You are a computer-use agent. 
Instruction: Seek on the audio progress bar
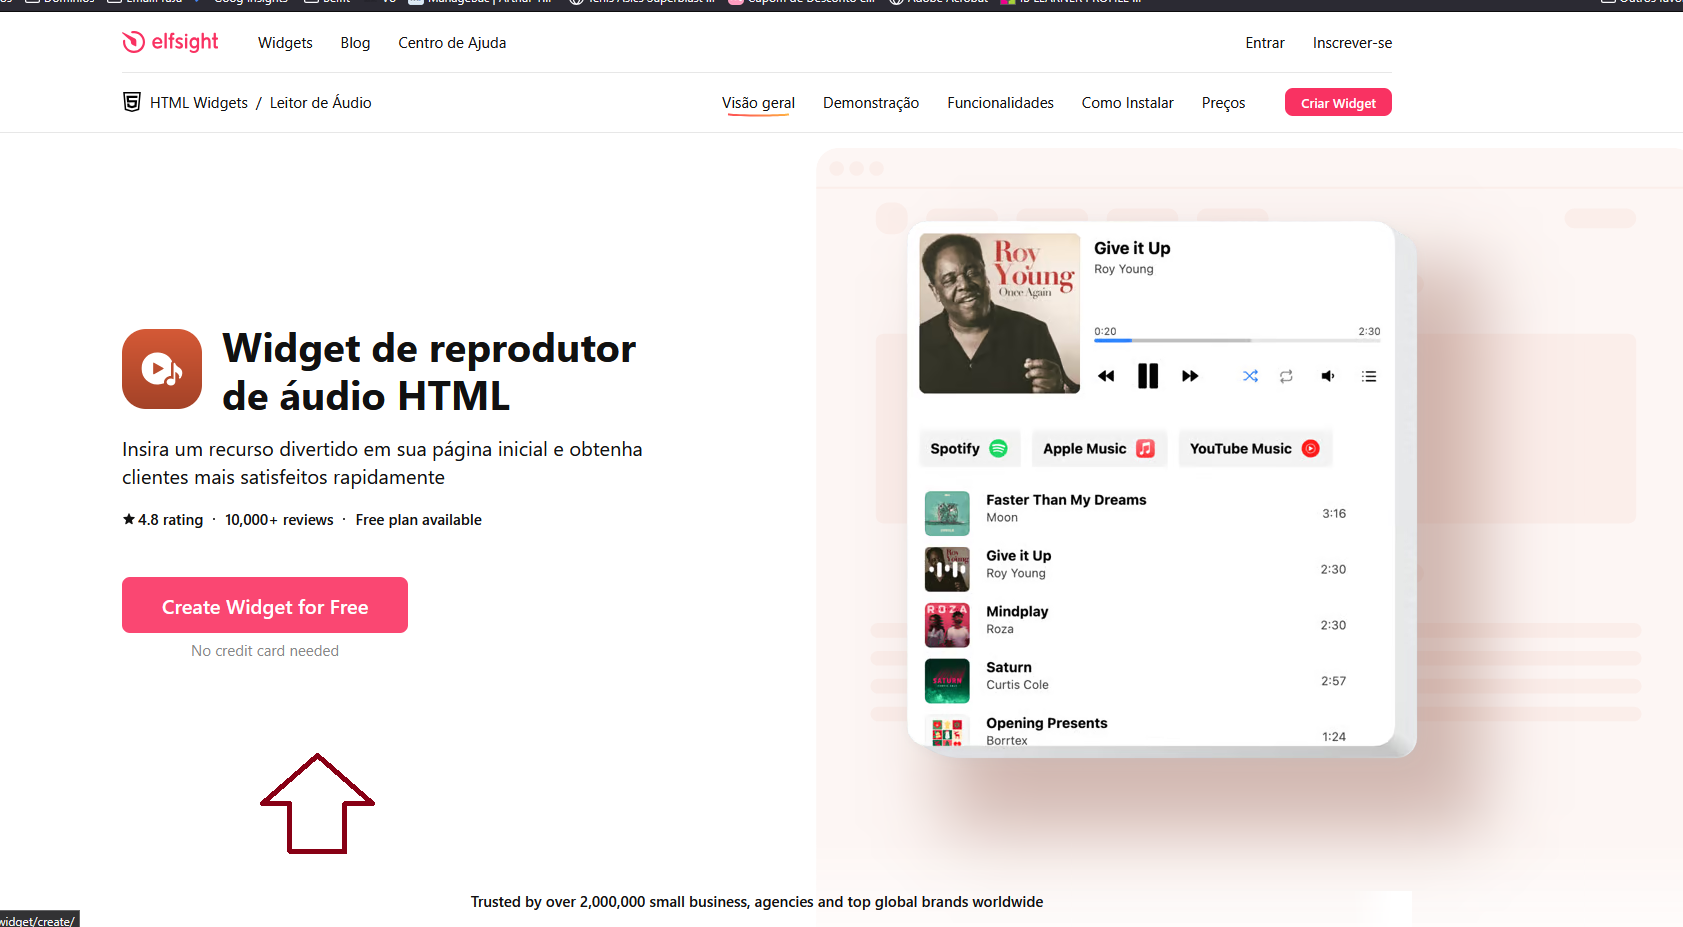coord(1237,341)
